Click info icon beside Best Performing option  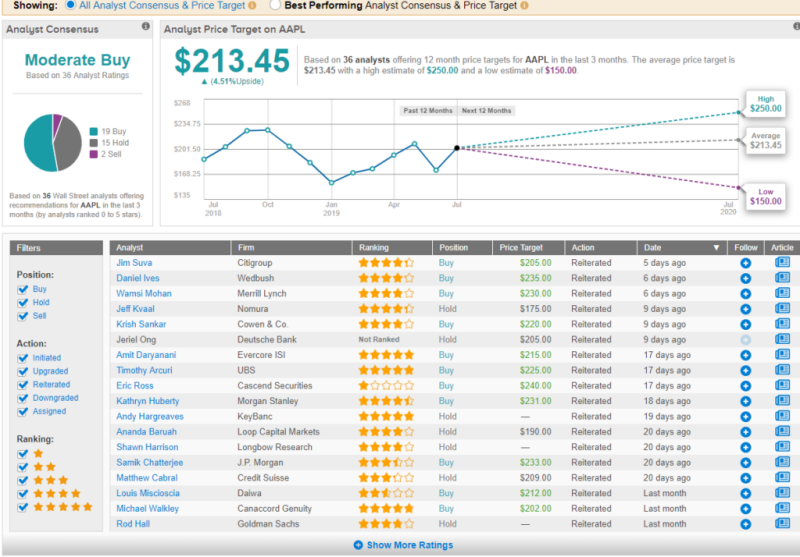coord(524,6)
